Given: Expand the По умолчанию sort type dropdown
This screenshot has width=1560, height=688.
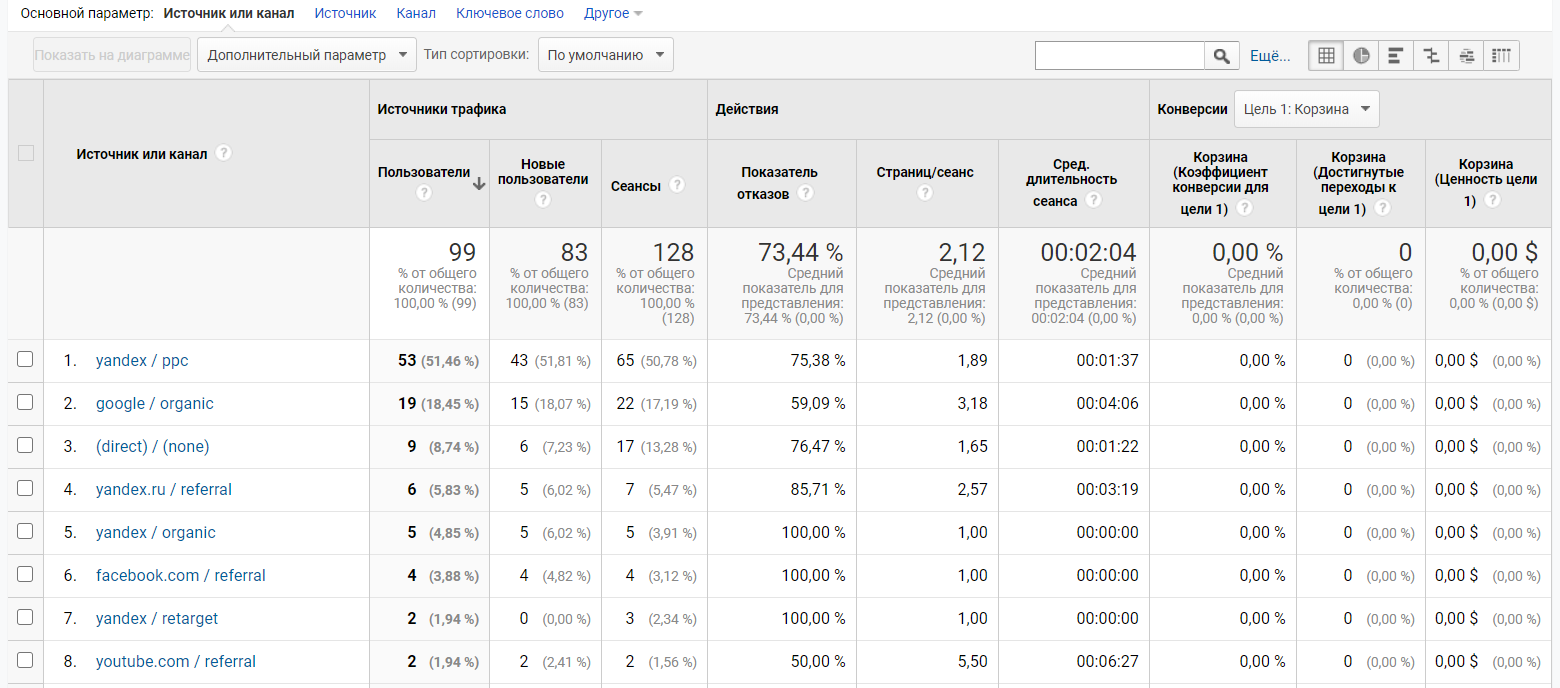Looking at the screenshot, I should tap(605, 55).
